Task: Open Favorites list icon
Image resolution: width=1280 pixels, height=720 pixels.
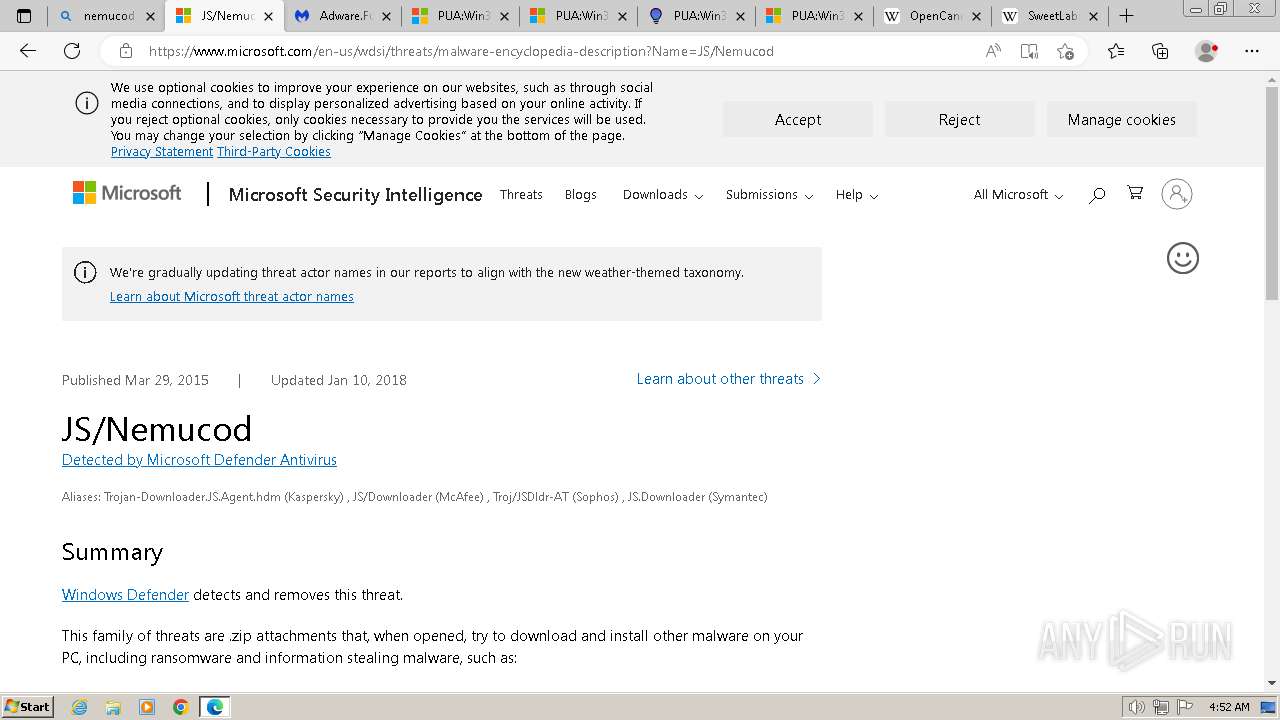Action: pos(1116,51)
